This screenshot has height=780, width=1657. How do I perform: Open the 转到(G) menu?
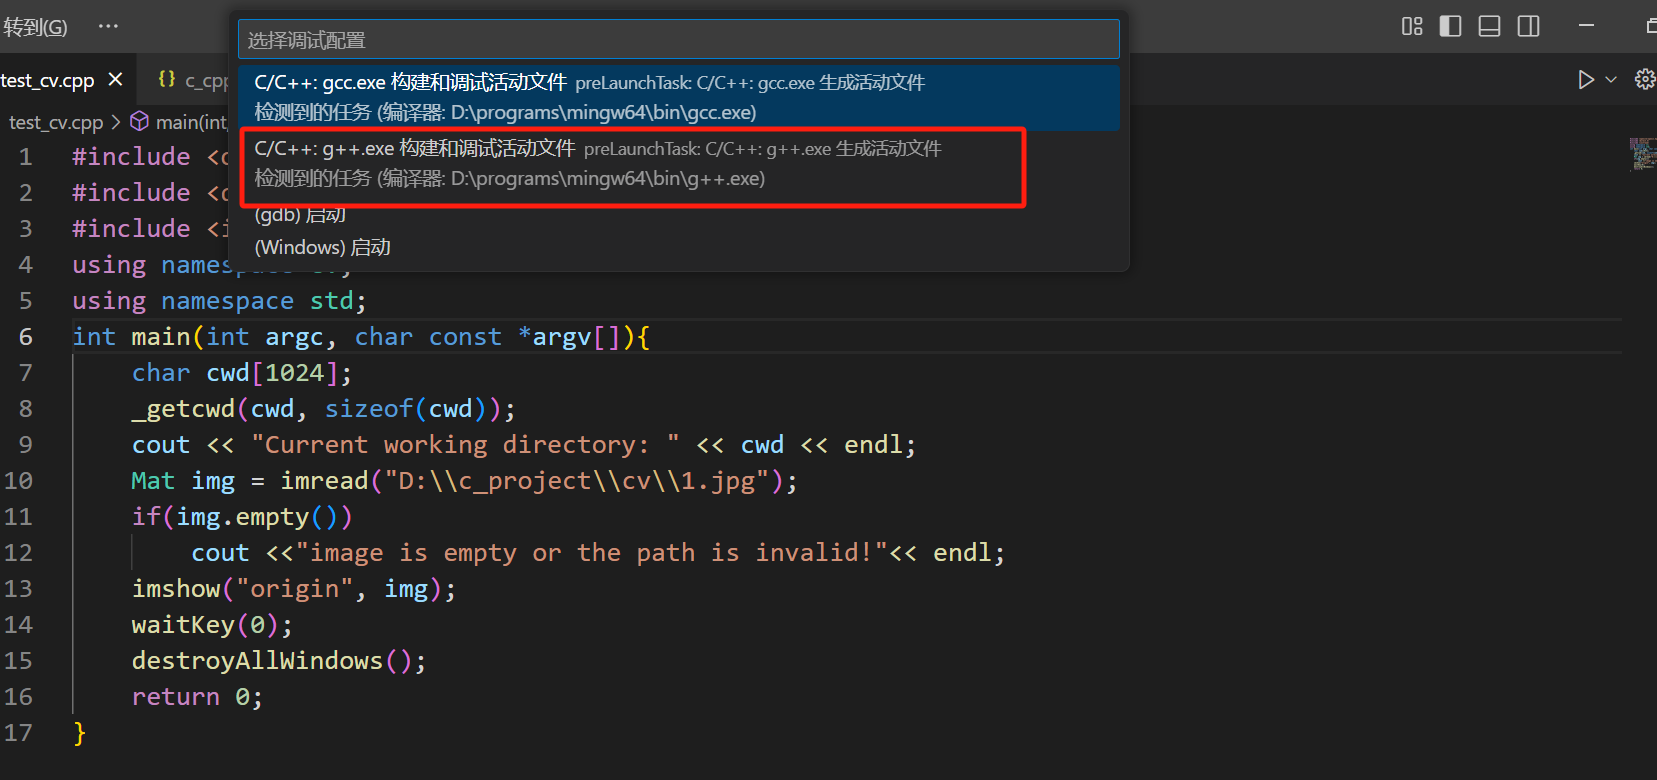tap(35, 27)
